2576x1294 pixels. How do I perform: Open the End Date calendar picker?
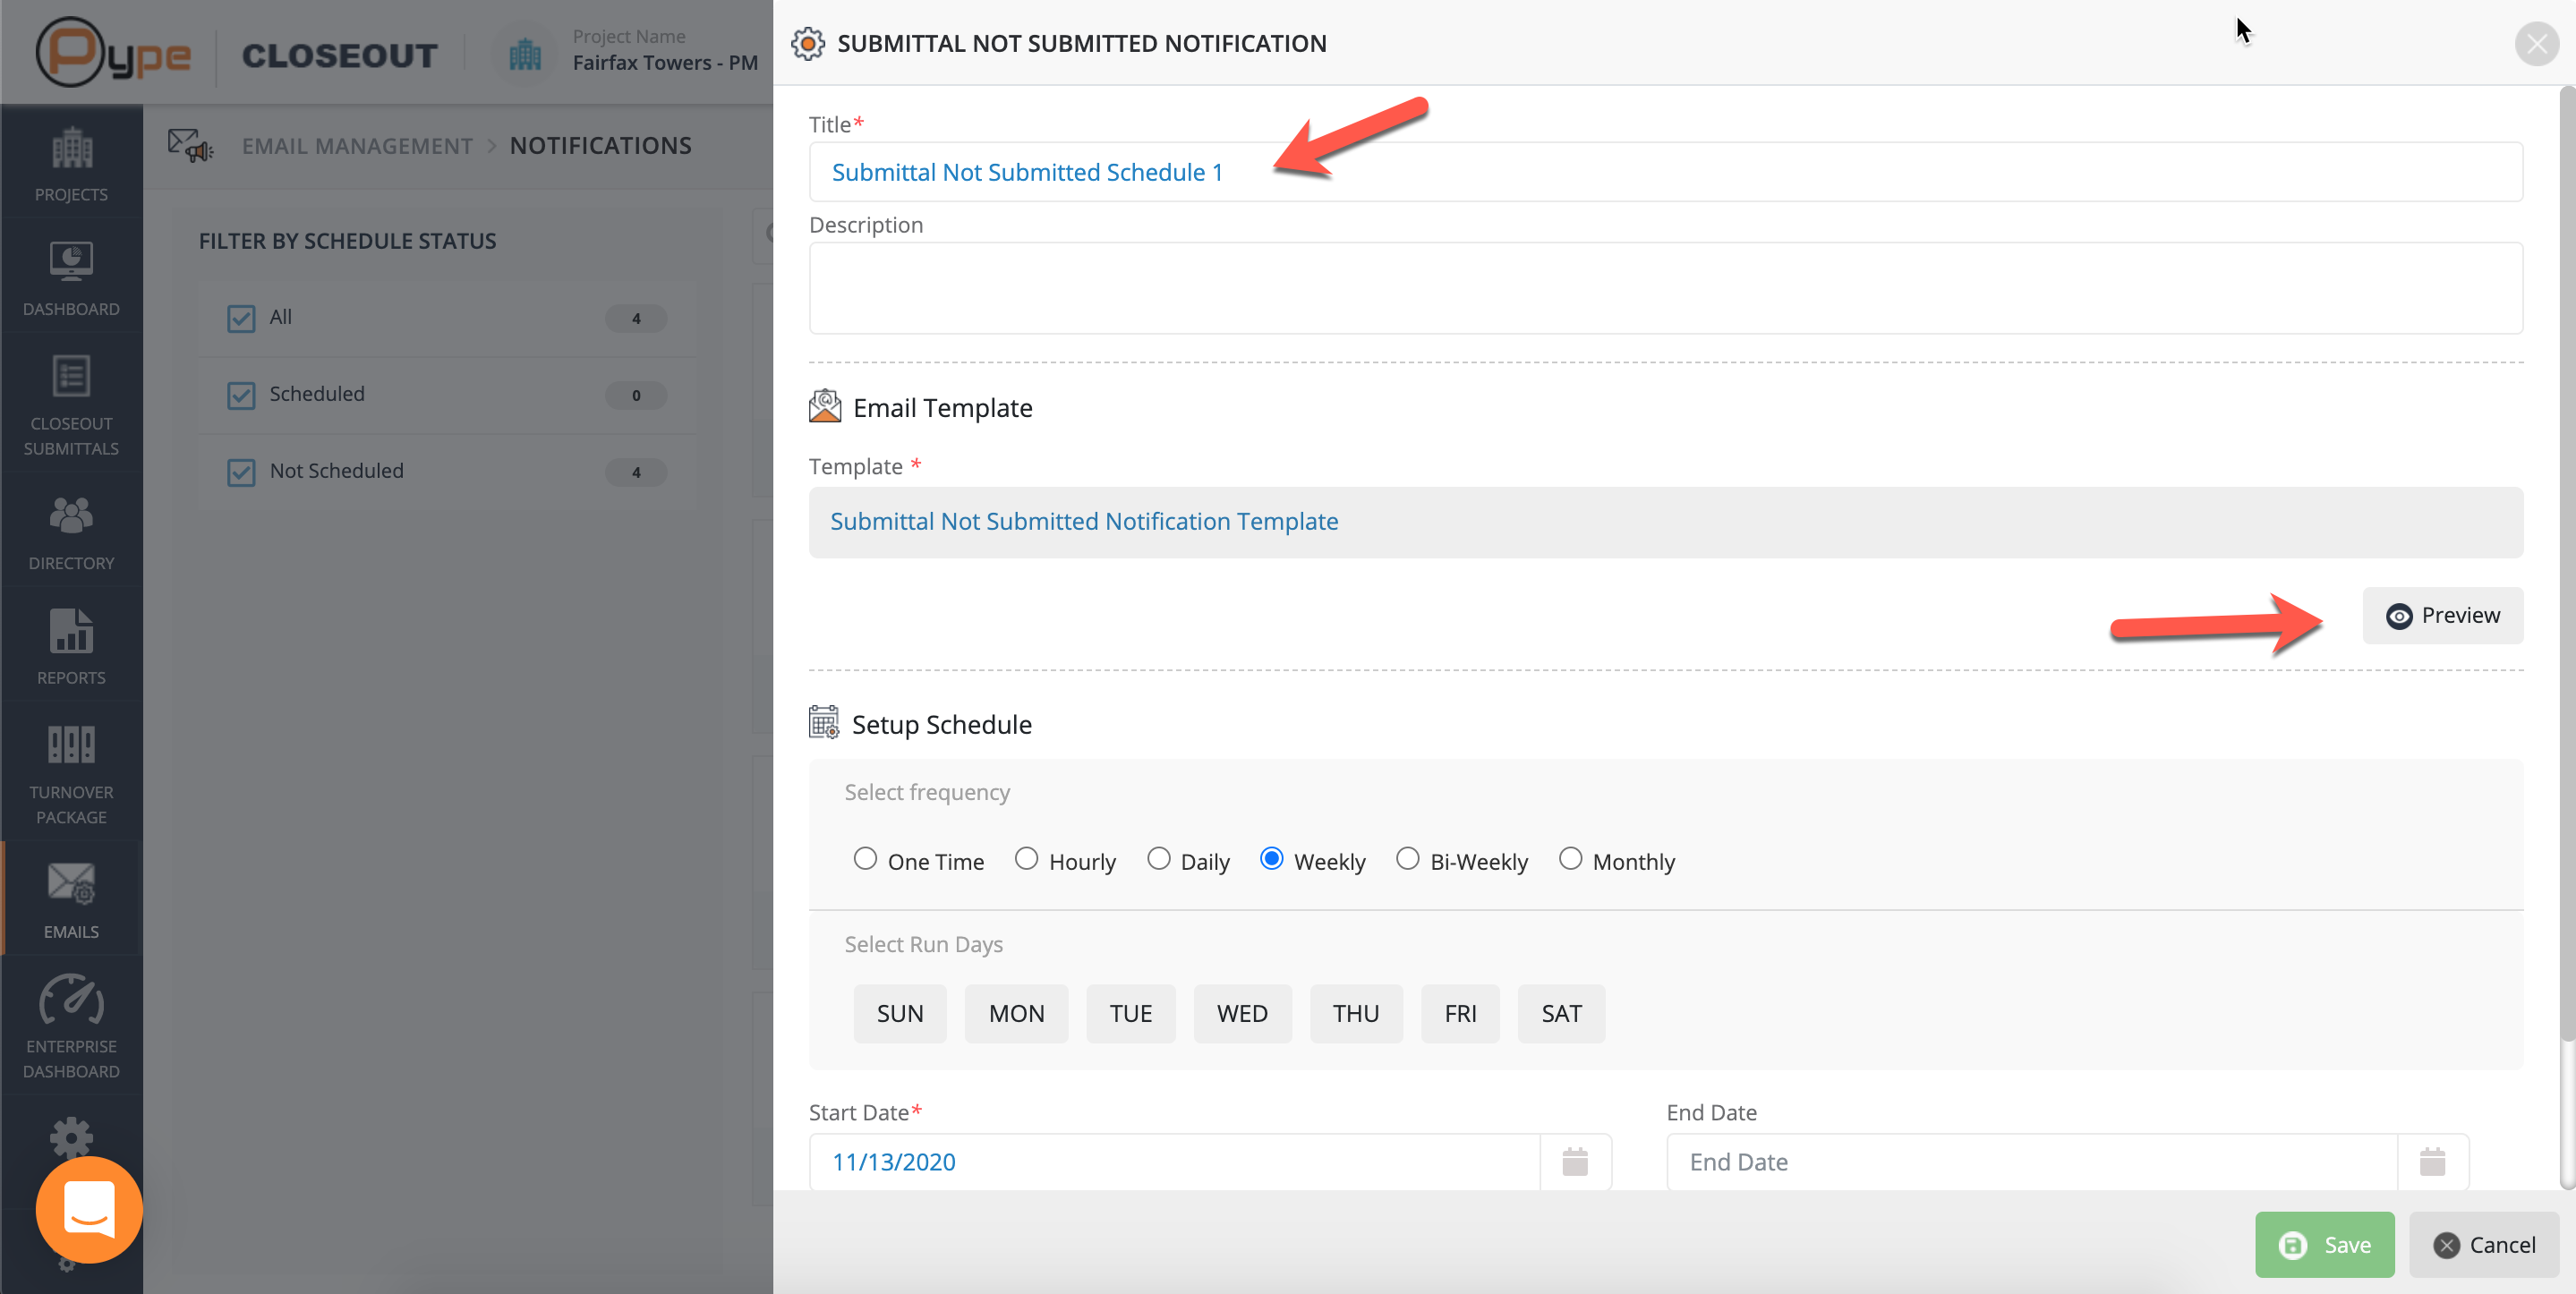point(2431,1161)
